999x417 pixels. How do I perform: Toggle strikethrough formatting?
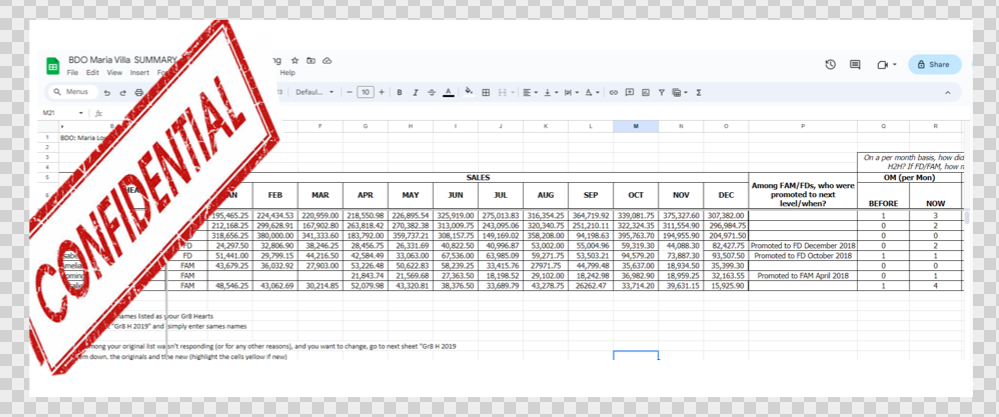point(431,92)
